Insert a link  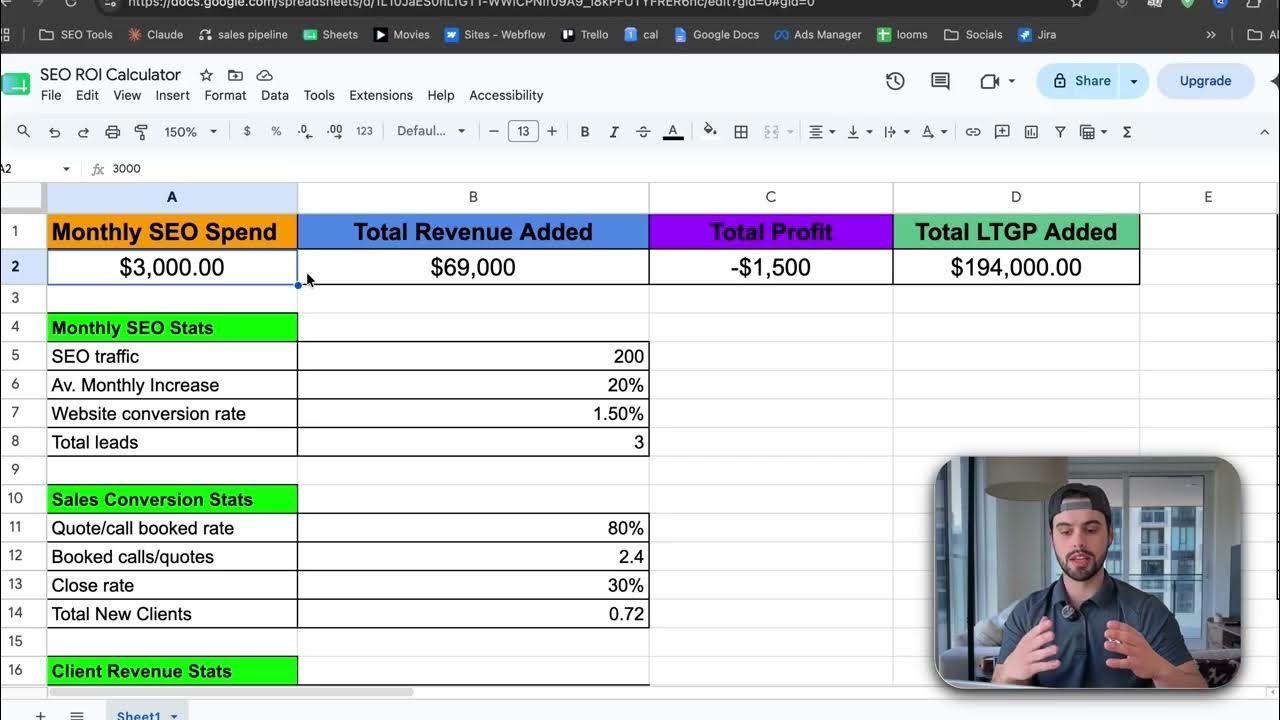pos(972,132)
